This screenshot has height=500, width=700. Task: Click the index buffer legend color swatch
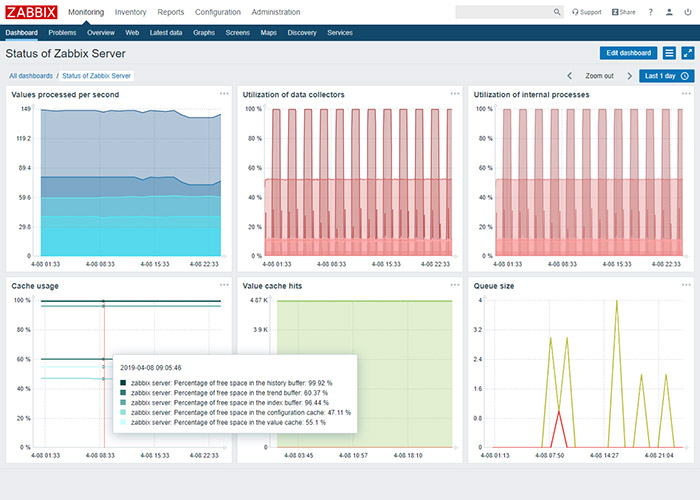tap(123, 403)
